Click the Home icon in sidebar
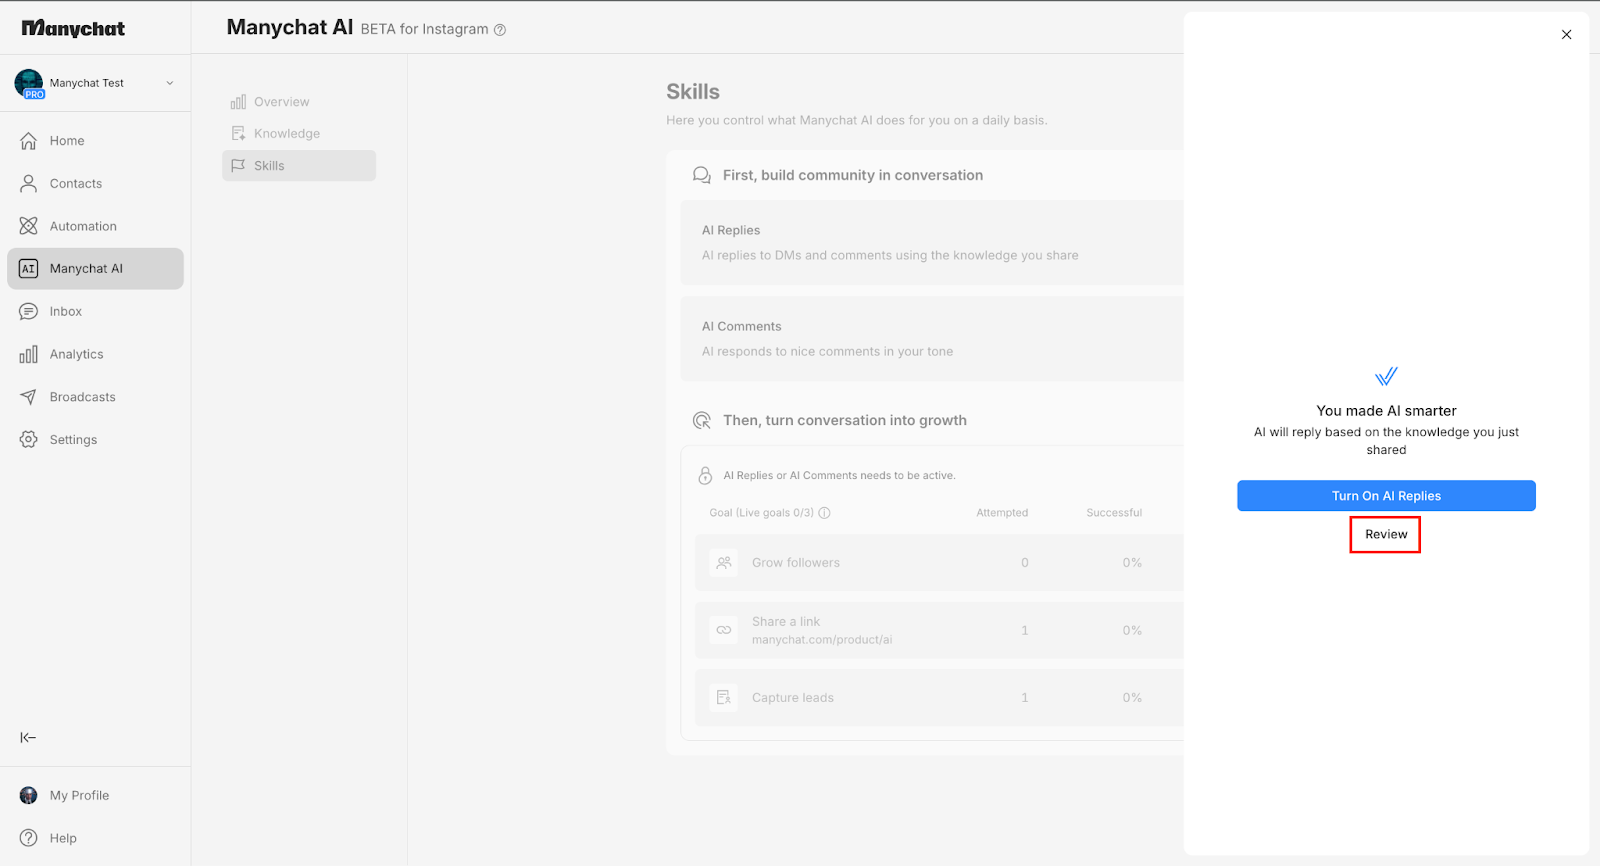The image size is (1600, 866). pyautogui.click(x=29, y=141)
